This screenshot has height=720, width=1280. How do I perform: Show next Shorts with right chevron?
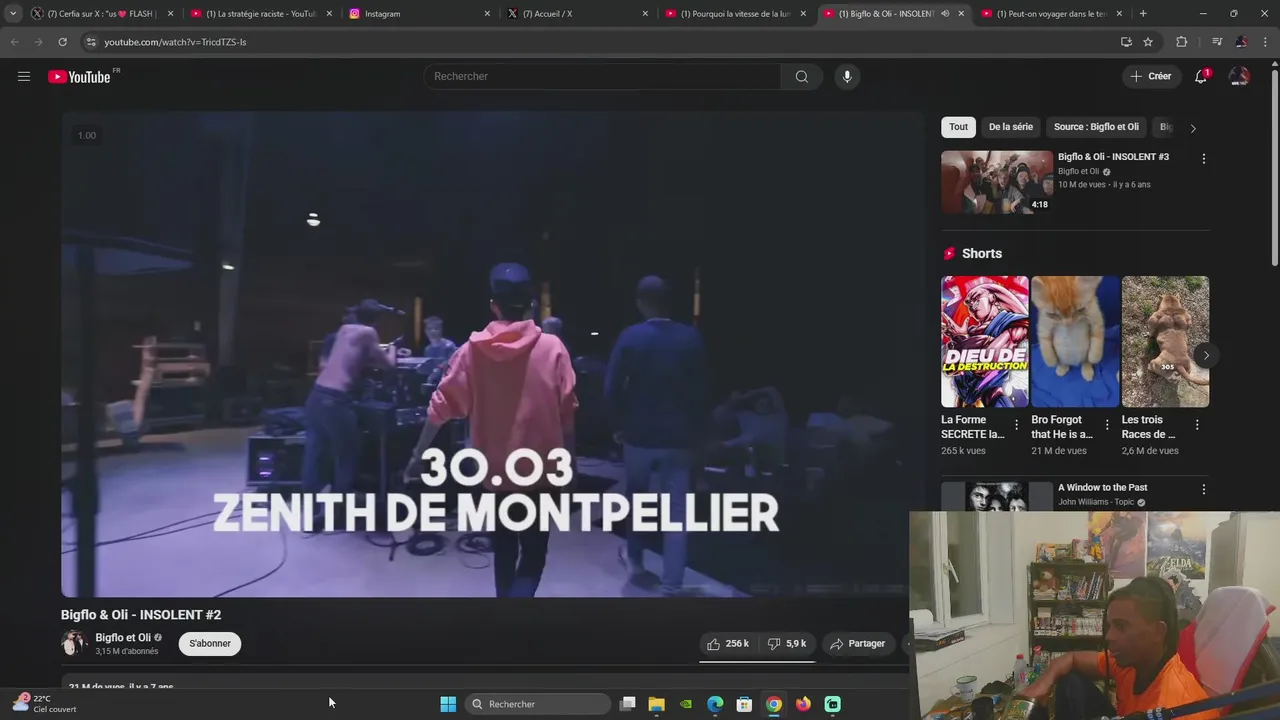(1206, 355)
